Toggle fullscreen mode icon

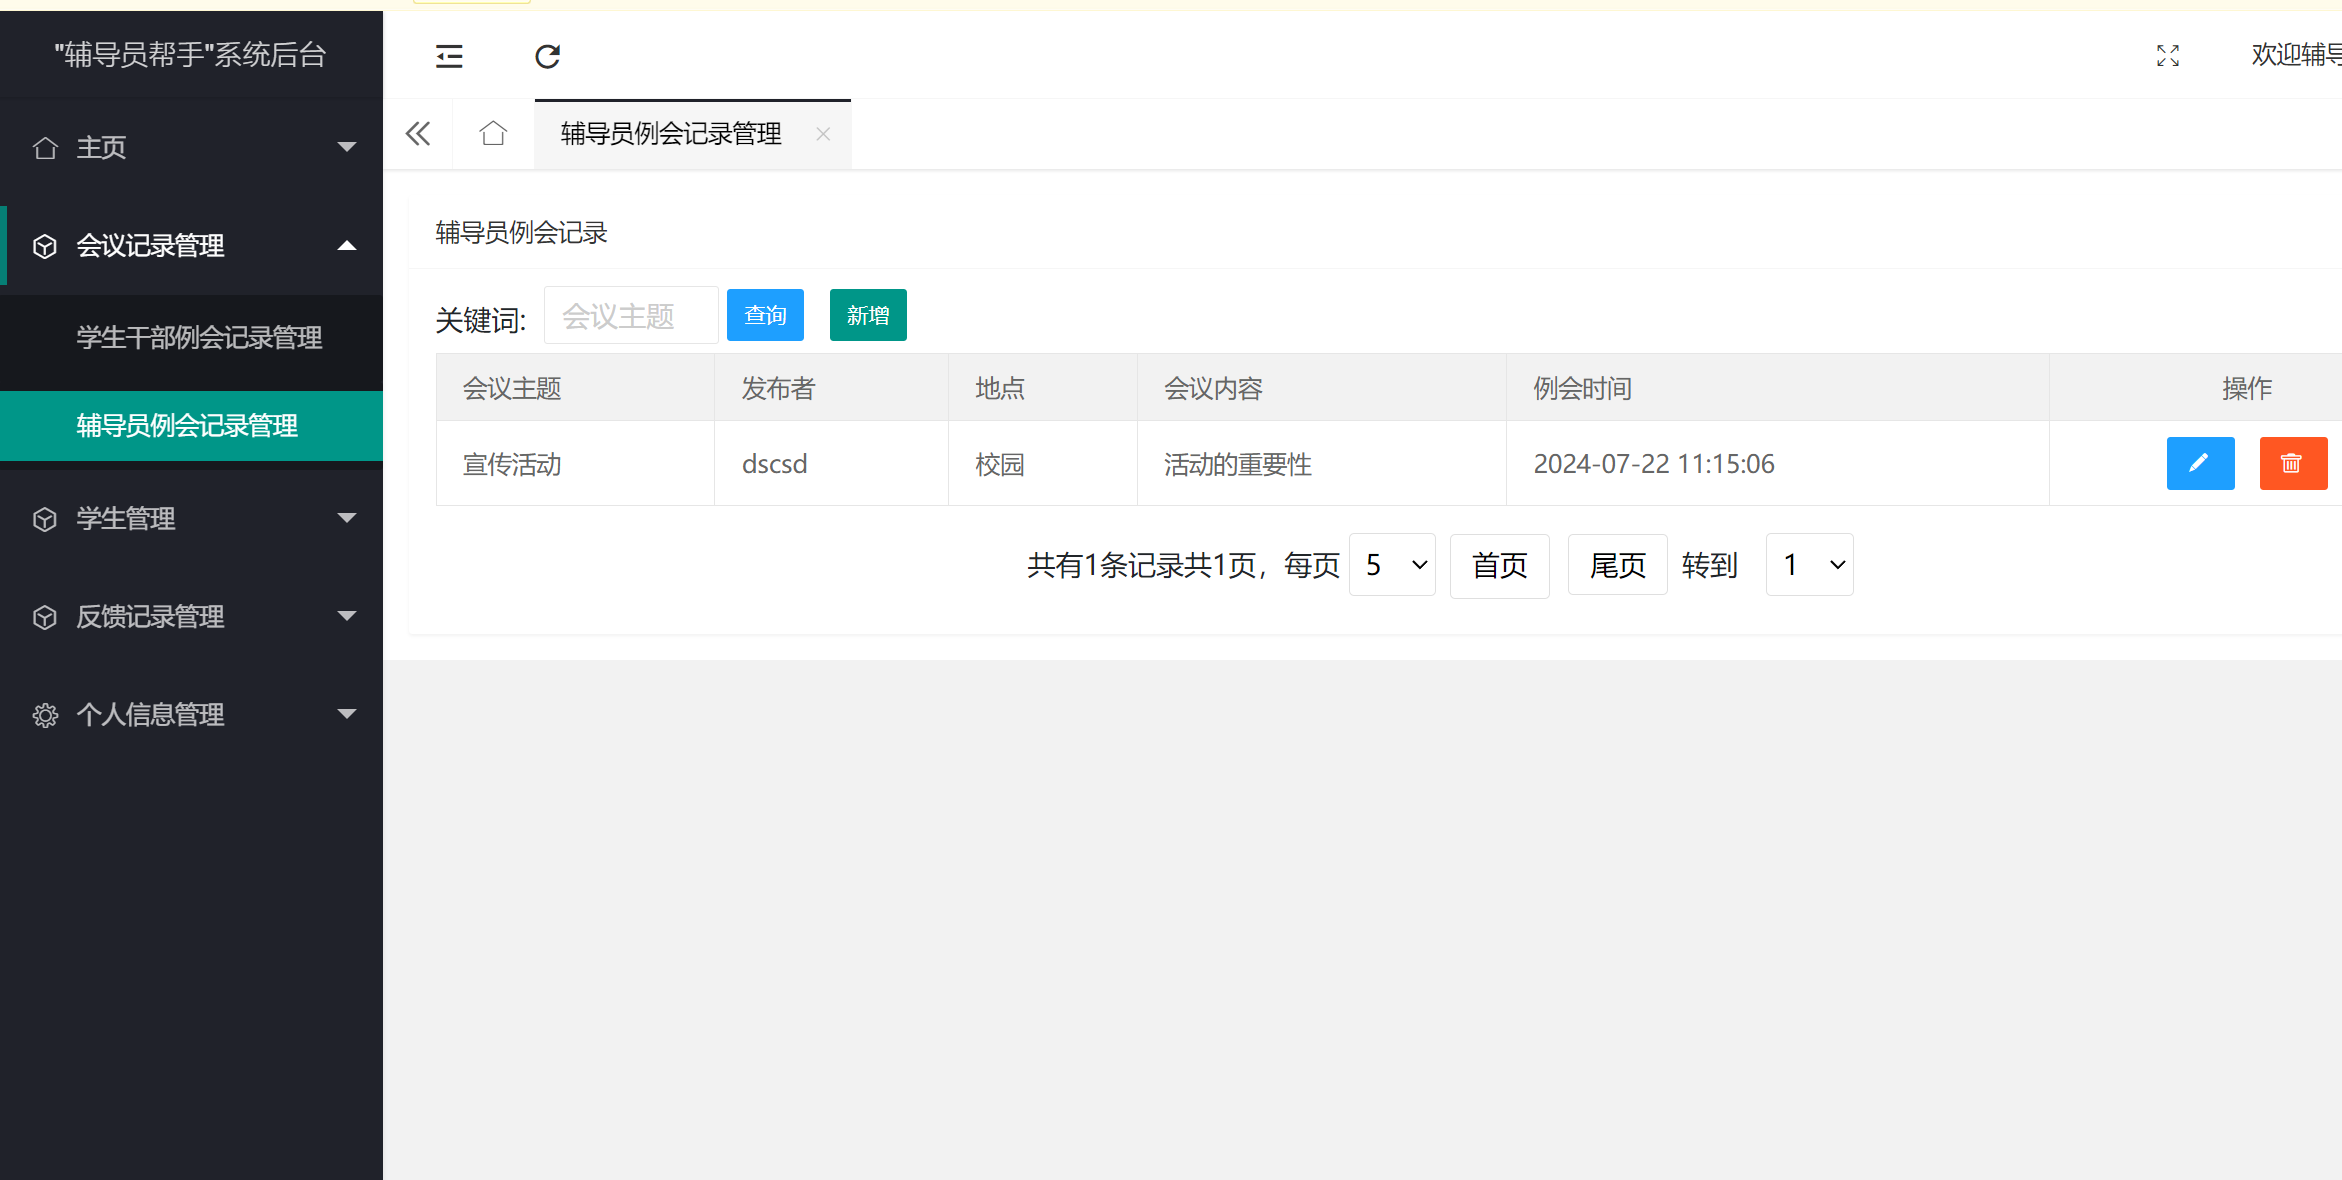click(x=2167, y=56)
